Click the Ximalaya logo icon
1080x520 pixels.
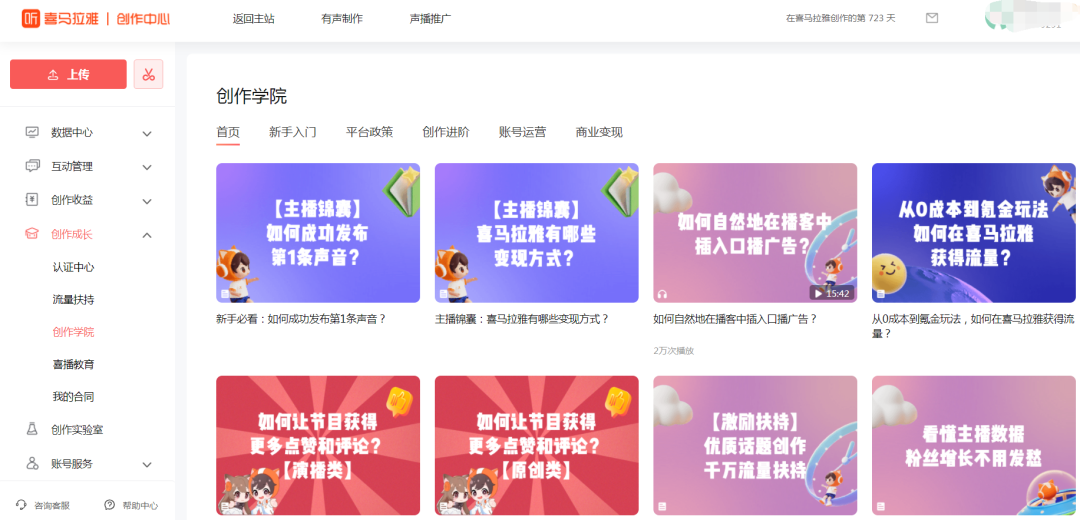pos(30,19)
